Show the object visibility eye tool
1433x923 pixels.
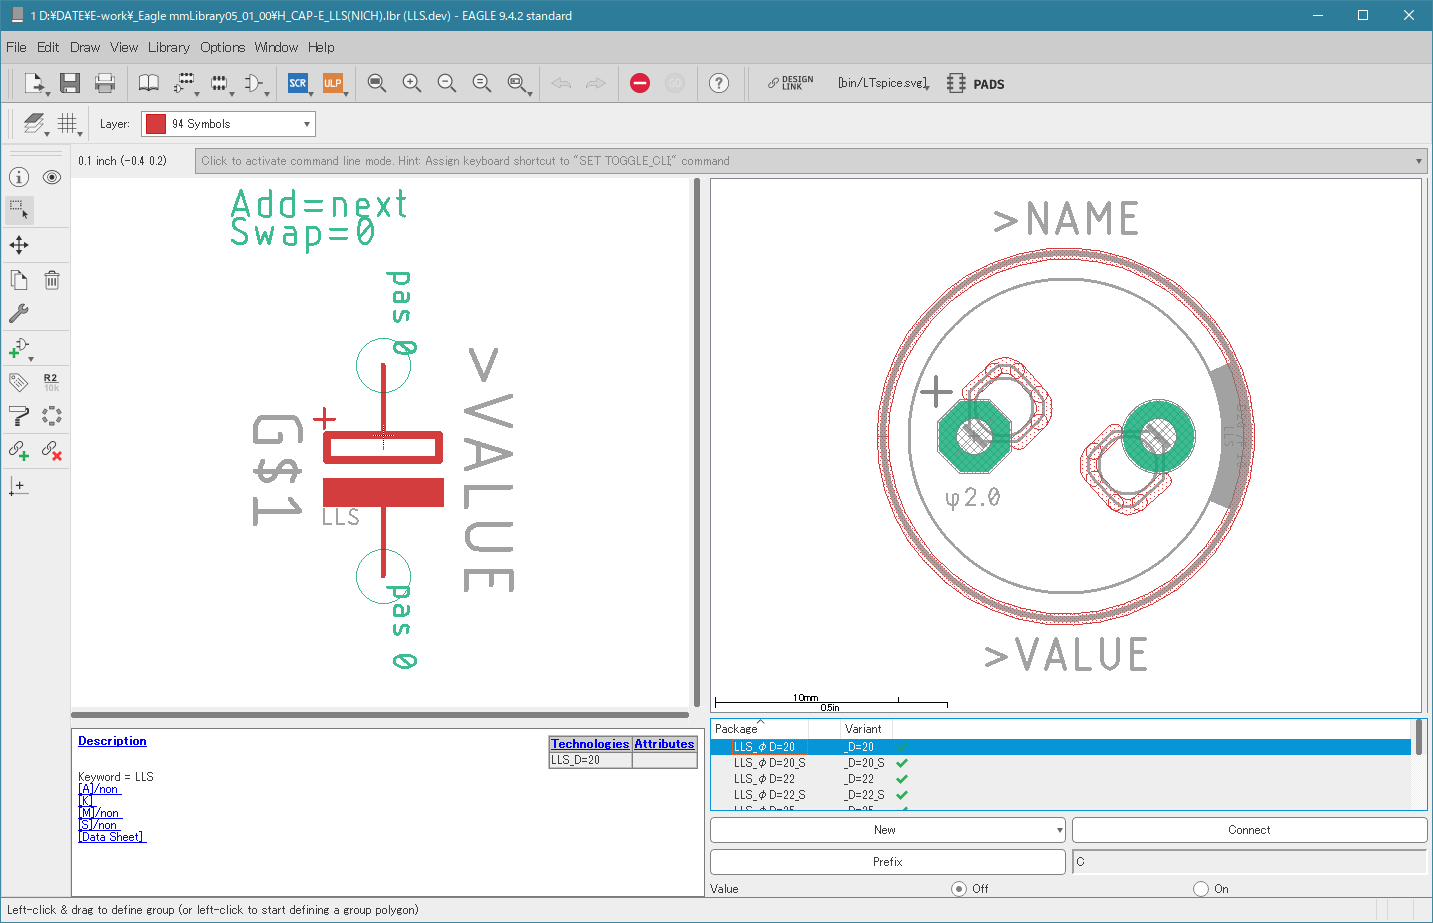tap(52, 177)
